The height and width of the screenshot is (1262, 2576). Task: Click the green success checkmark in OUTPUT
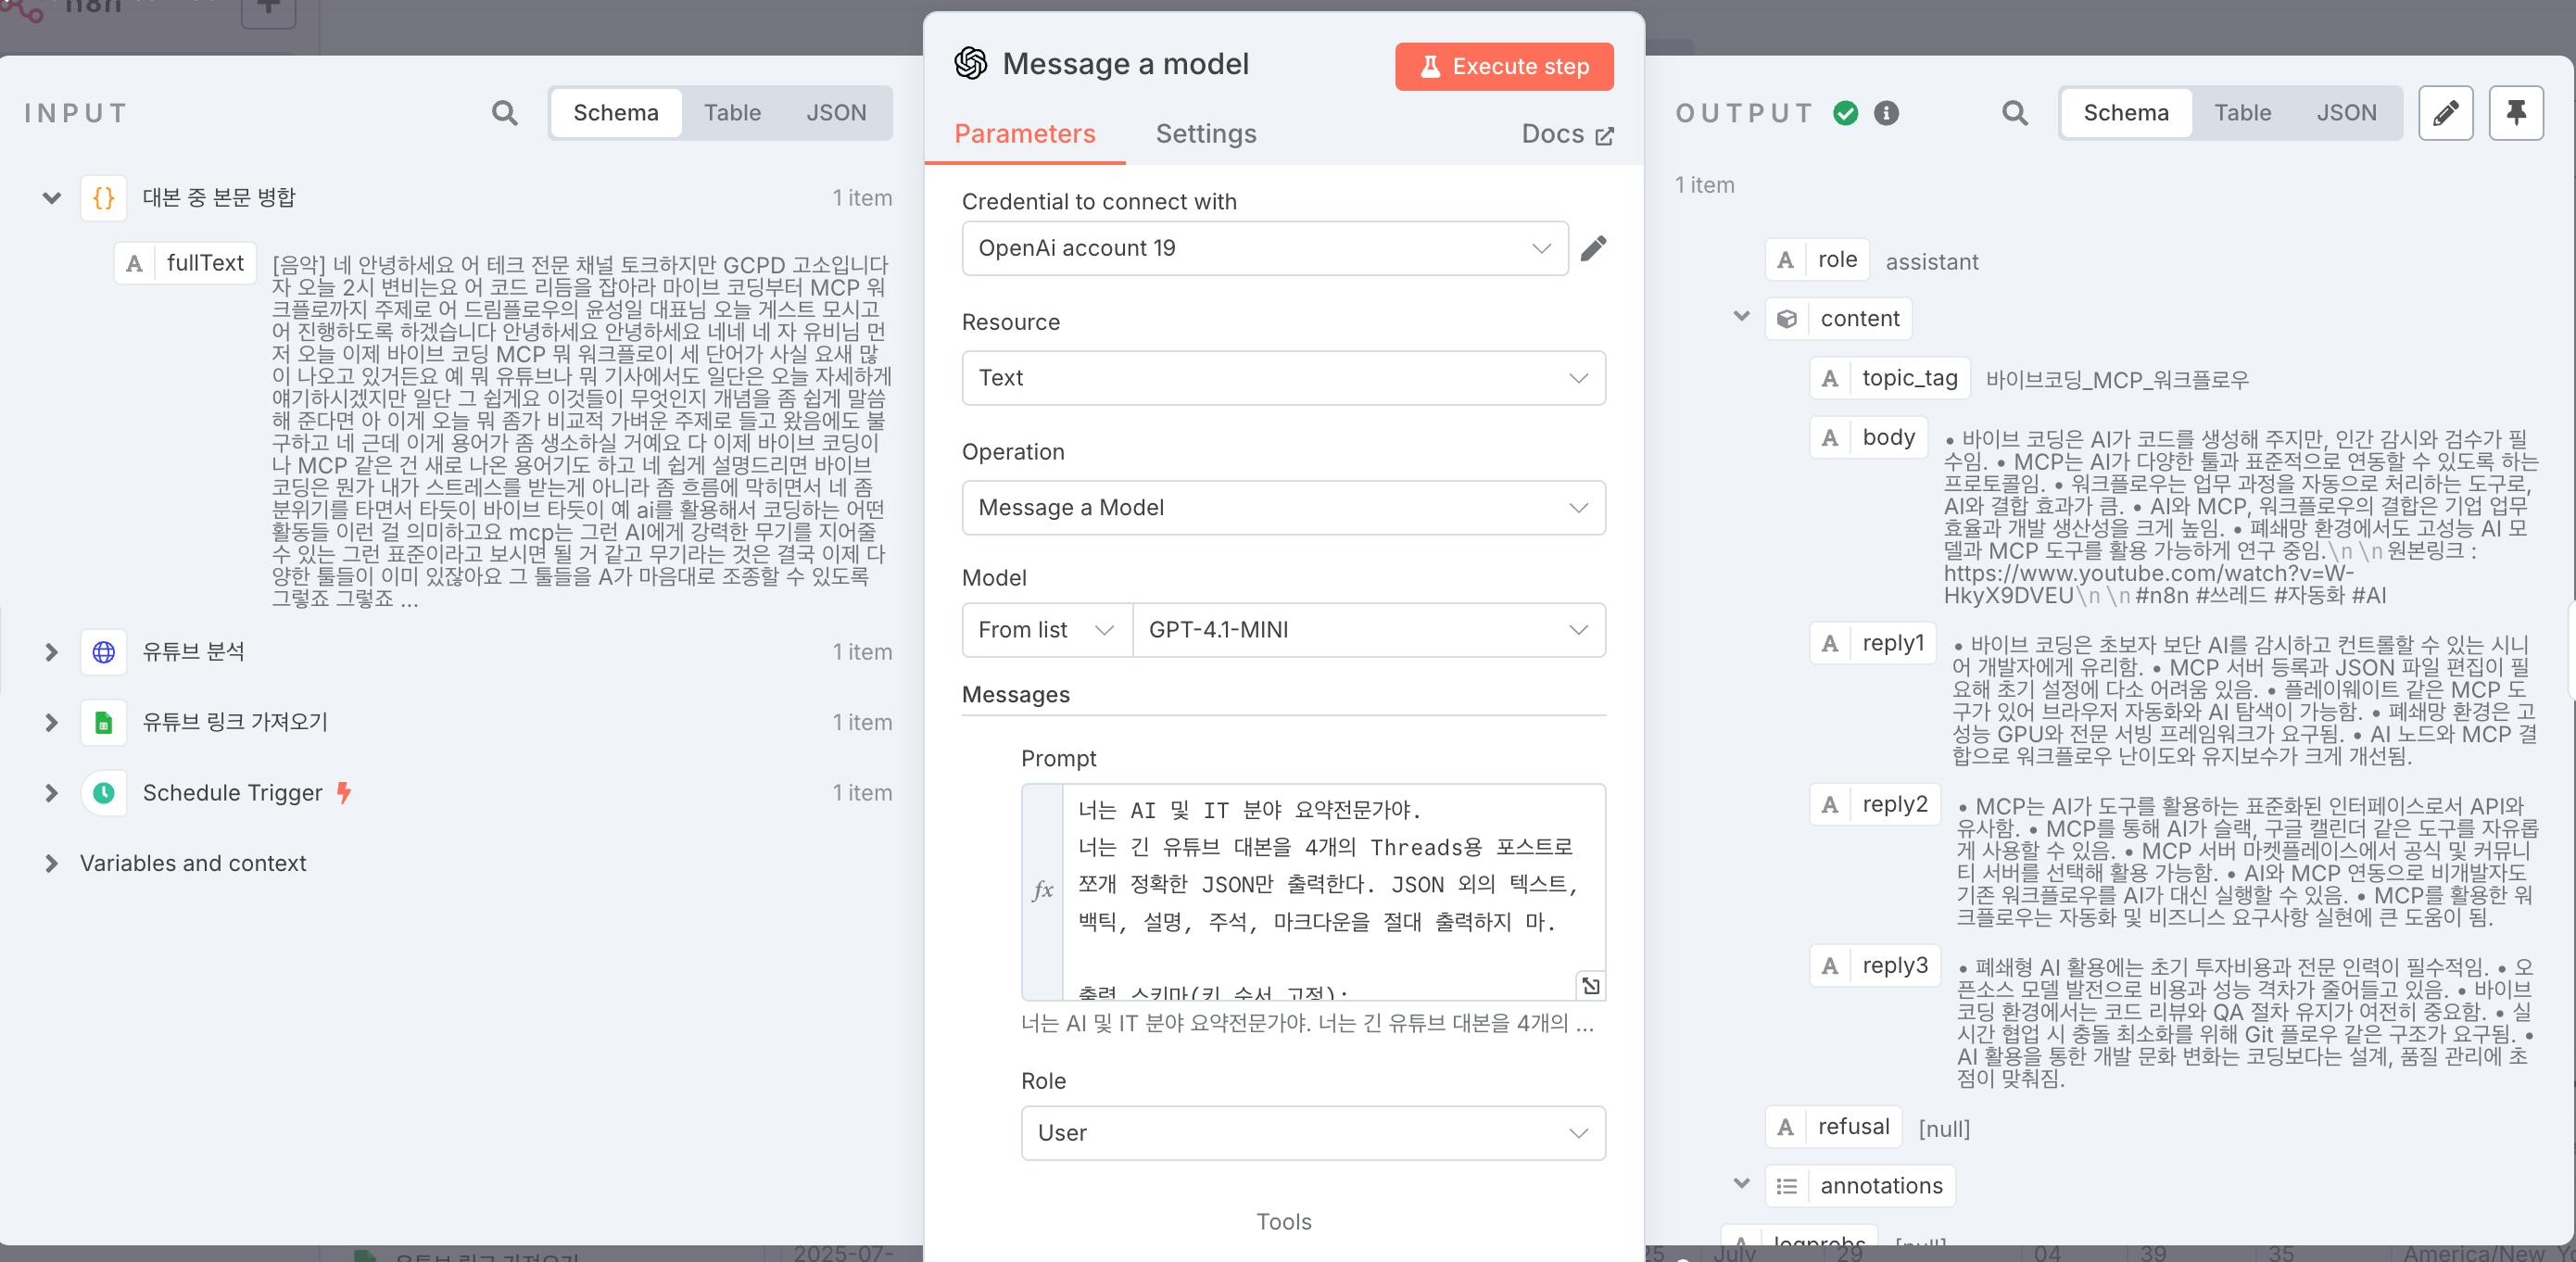1846,113
